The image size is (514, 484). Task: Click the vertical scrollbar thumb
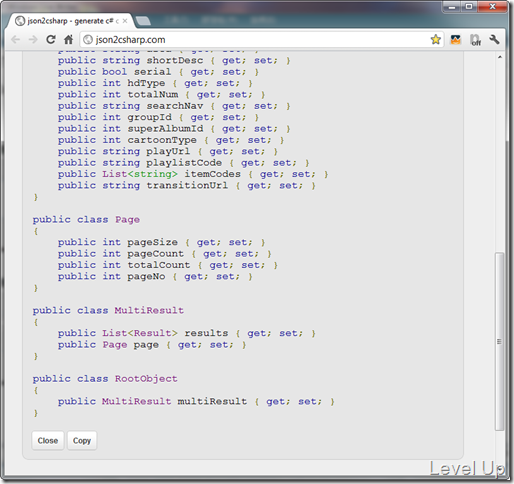(499, 342)
